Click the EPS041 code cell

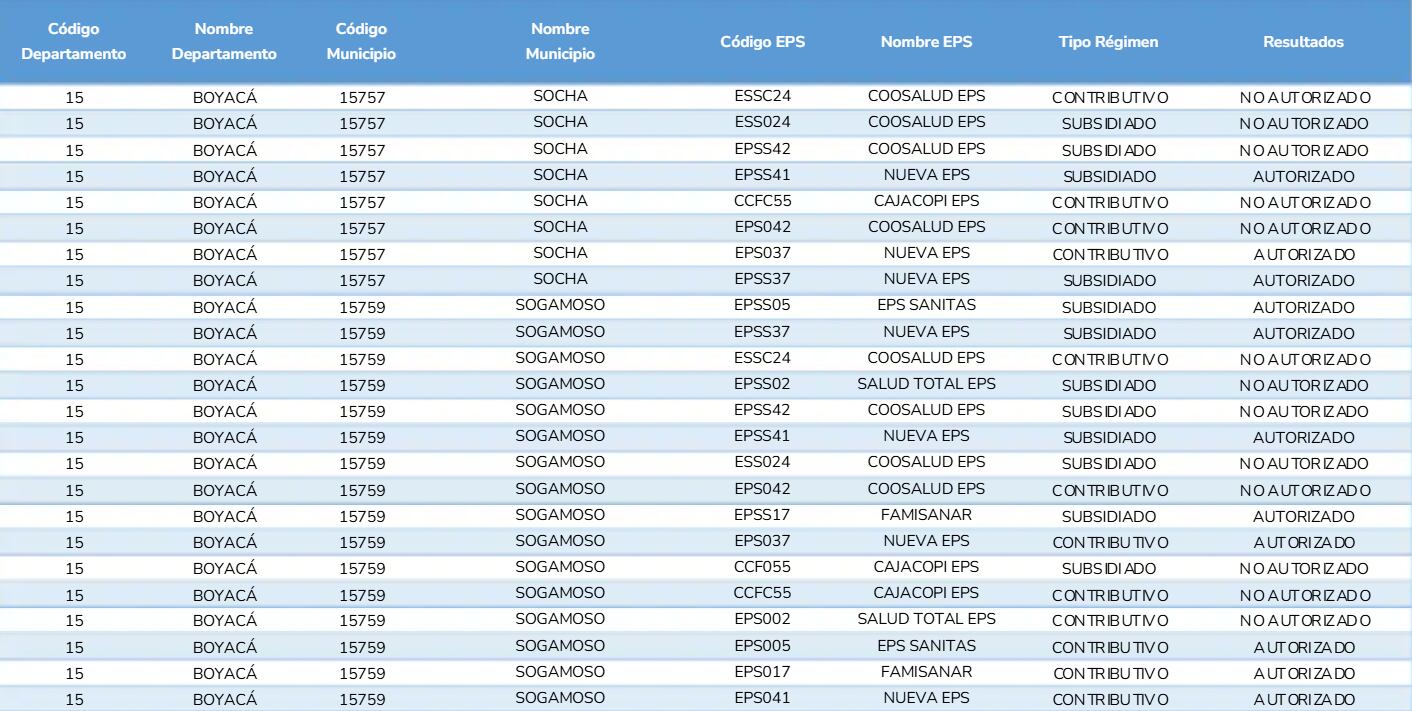tap(763, 698)
